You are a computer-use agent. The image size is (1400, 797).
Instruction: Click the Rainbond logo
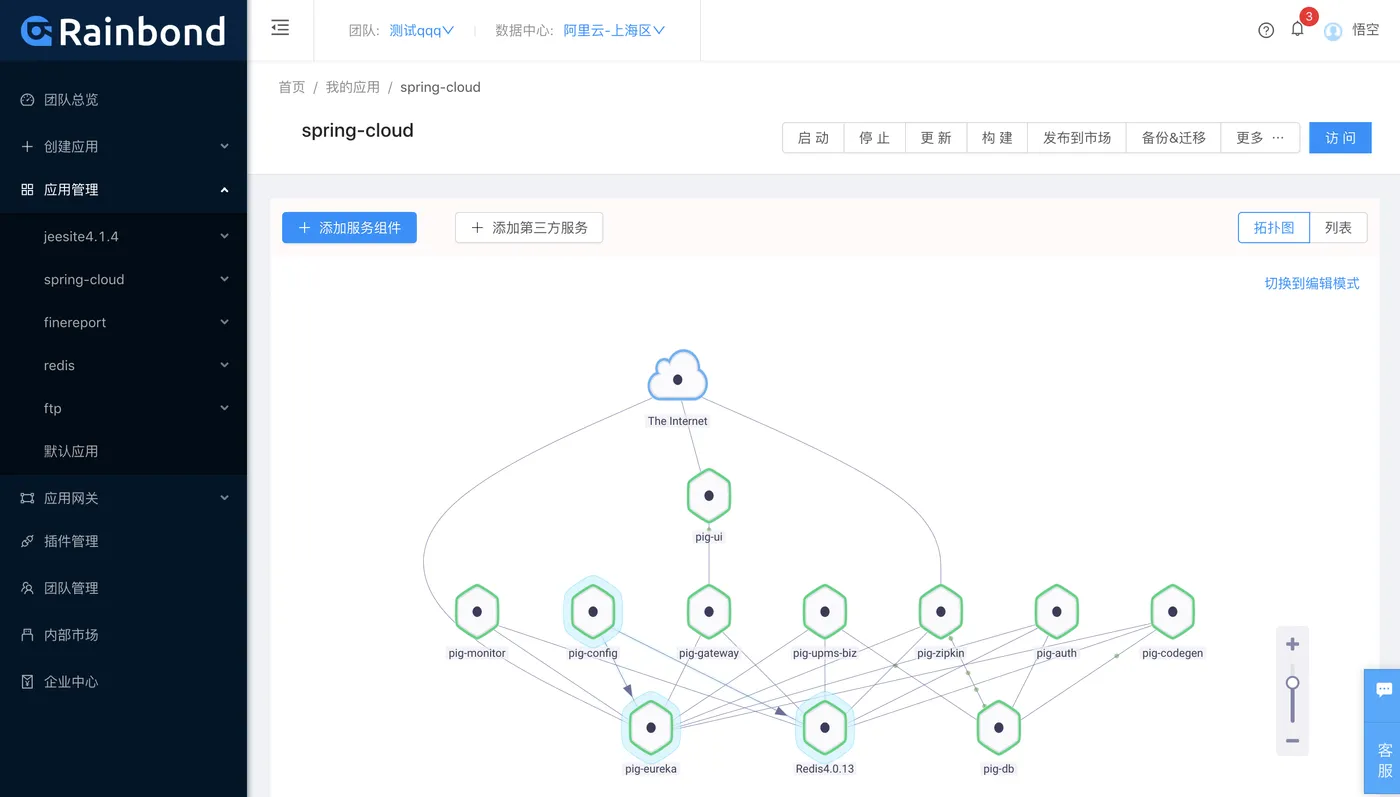[x=123, y=31]
